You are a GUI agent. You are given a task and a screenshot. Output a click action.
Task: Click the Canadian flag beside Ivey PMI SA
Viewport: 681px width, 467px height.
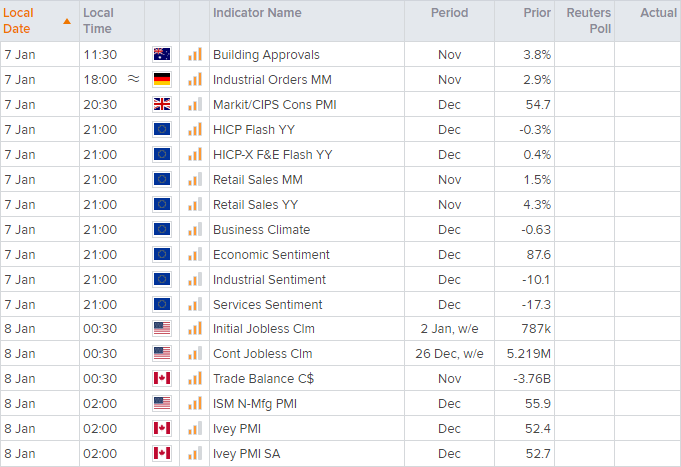tap(161, 454)
